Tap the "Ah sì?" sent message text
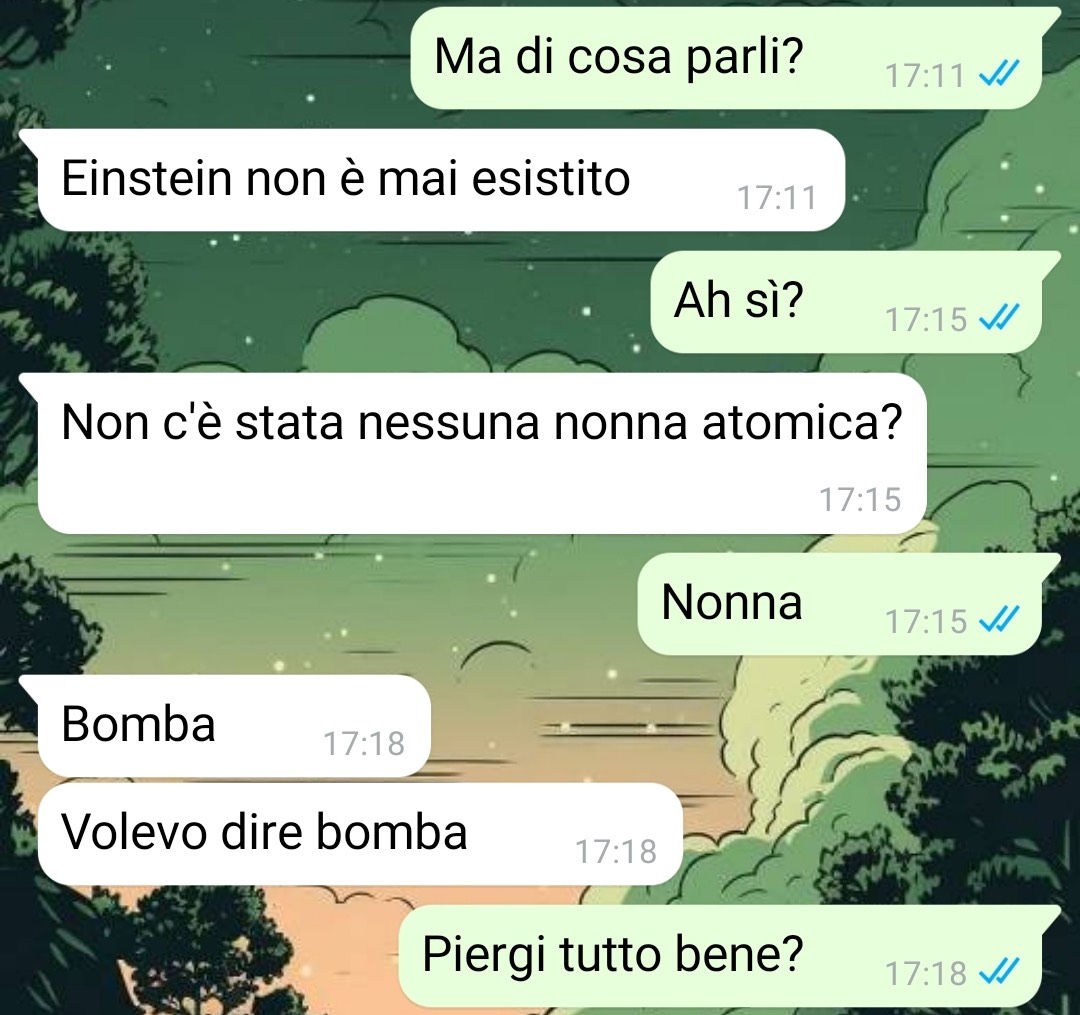1080x1015 pixels. click(x=738, y=301)
